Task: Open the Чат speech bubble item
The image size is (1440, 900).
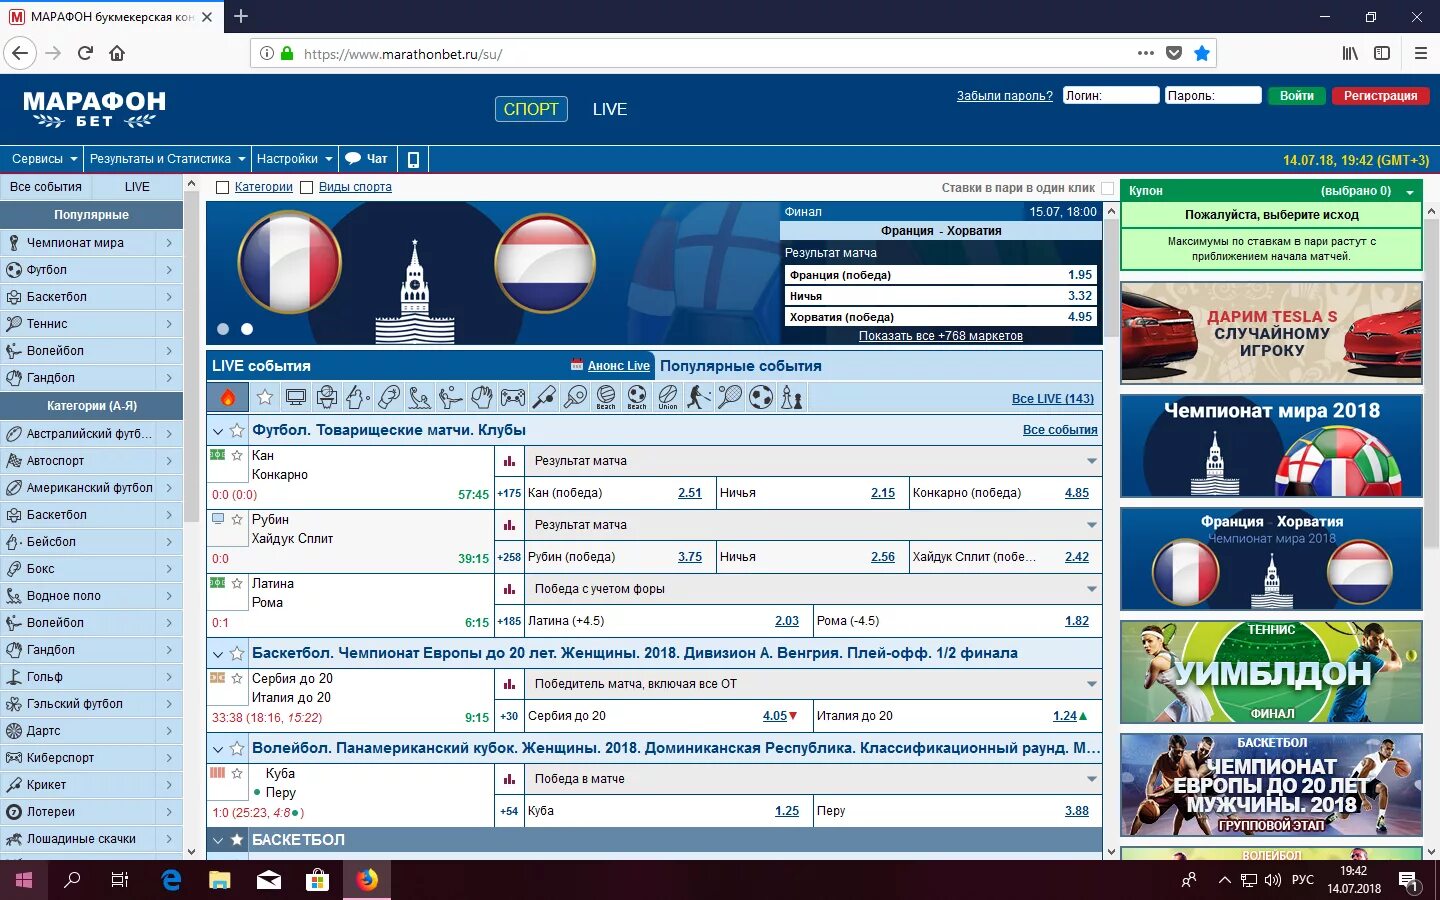Action: 366,159
